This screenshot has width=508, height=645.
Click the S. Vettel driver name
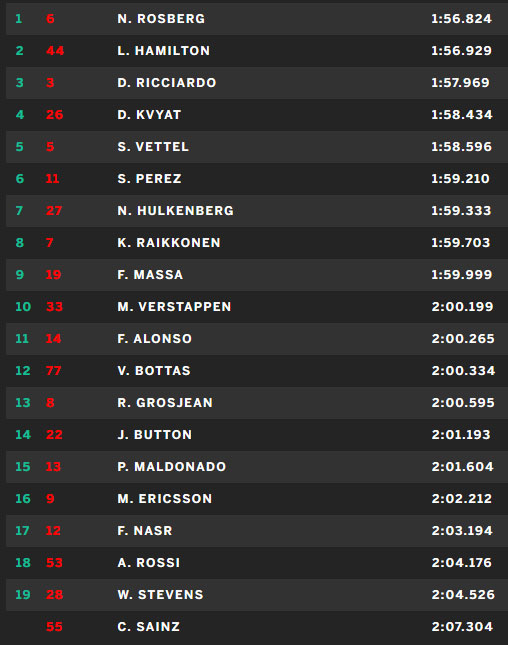point(153,147)
